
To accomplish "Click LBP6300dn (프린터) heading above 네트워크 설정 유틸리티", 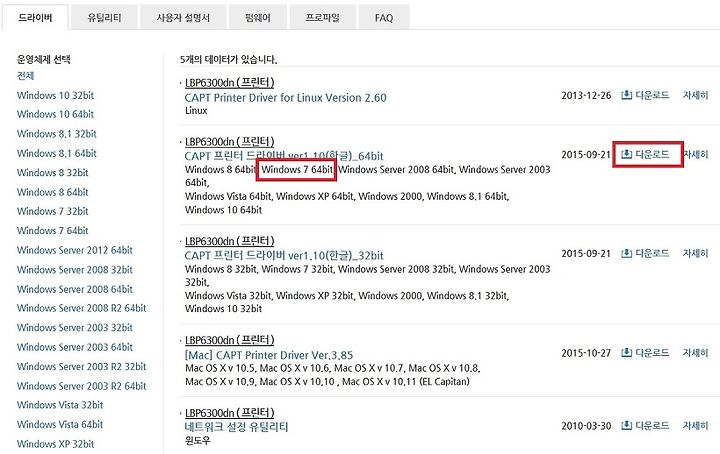I will (x=230, y=413).
